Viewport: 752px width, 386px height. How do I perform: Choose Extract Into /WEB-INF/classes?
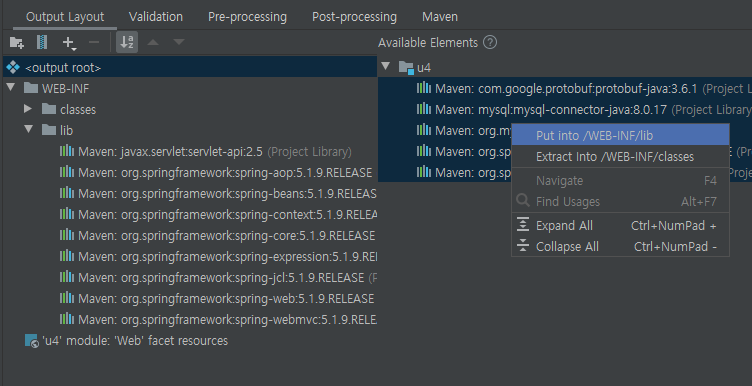621,157
